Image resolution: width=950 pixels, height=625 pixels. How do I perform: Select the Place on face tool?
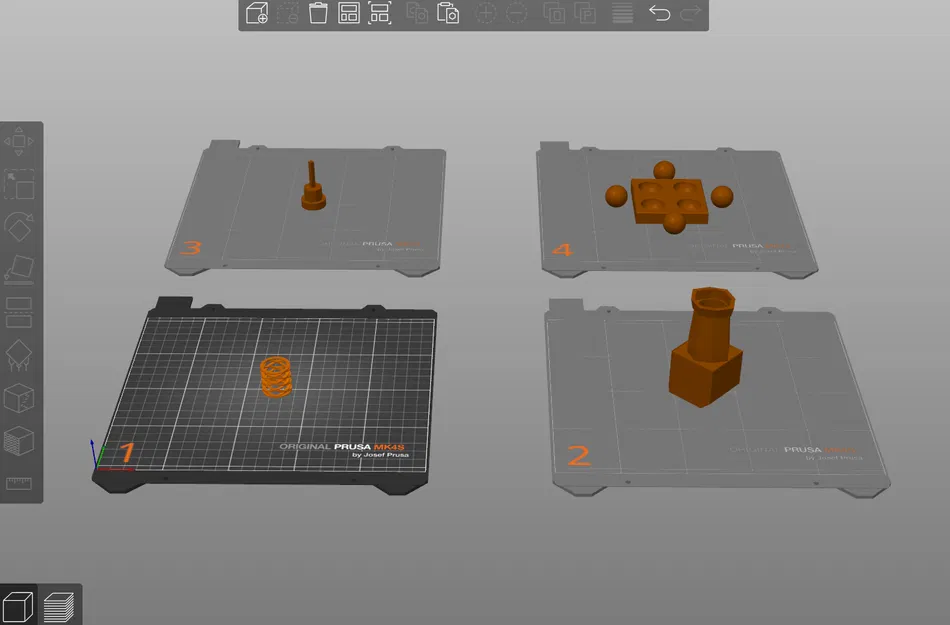click(x=19, y=270)
